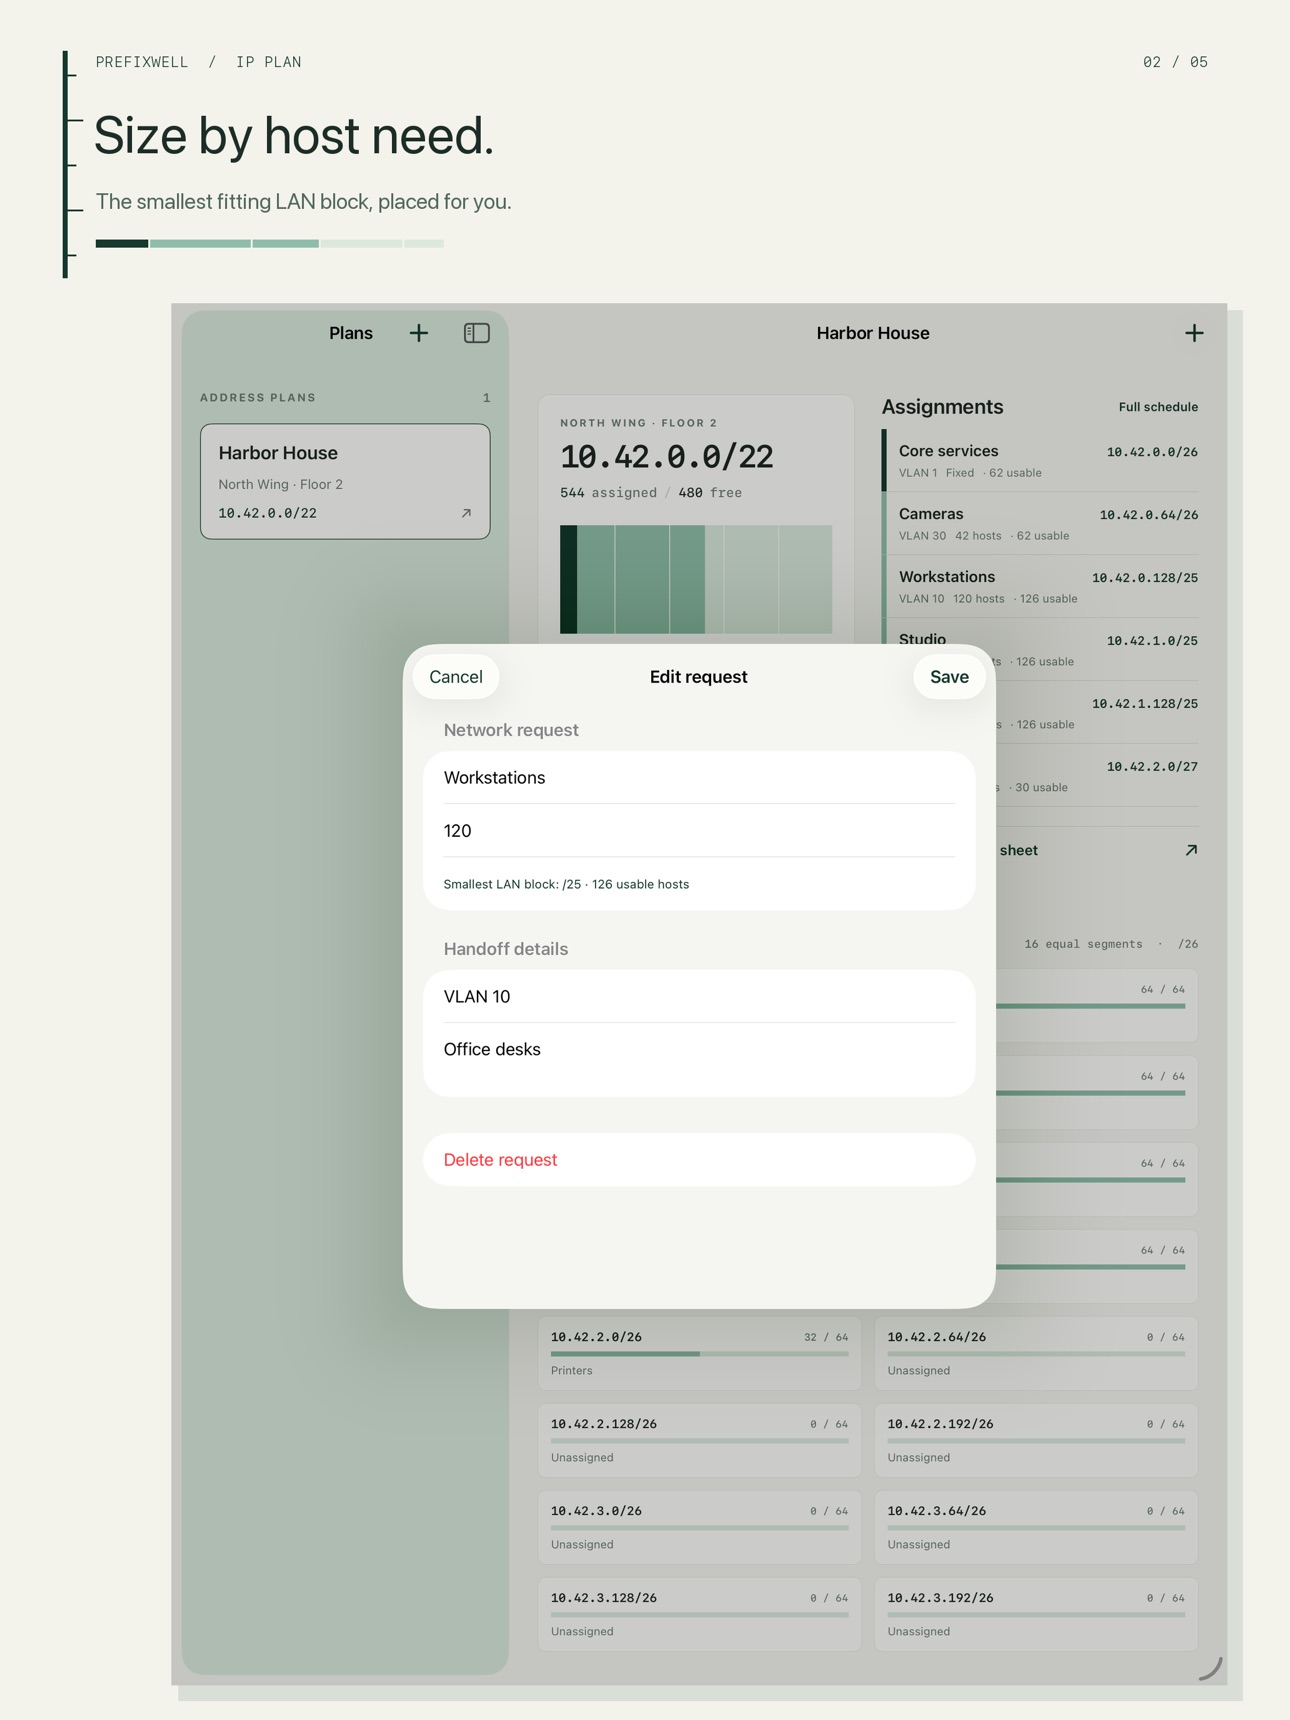
Task: Open the Full schedule link
Action: [1158, 407]
